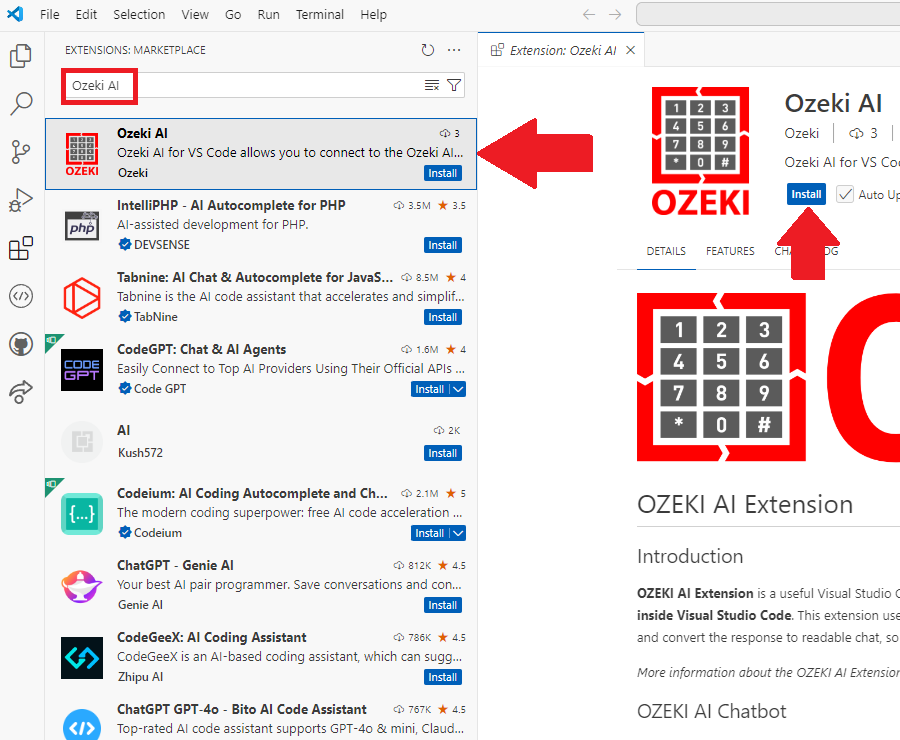Click the command center search bar
900x740 pixels.
[x=768, y=14]
